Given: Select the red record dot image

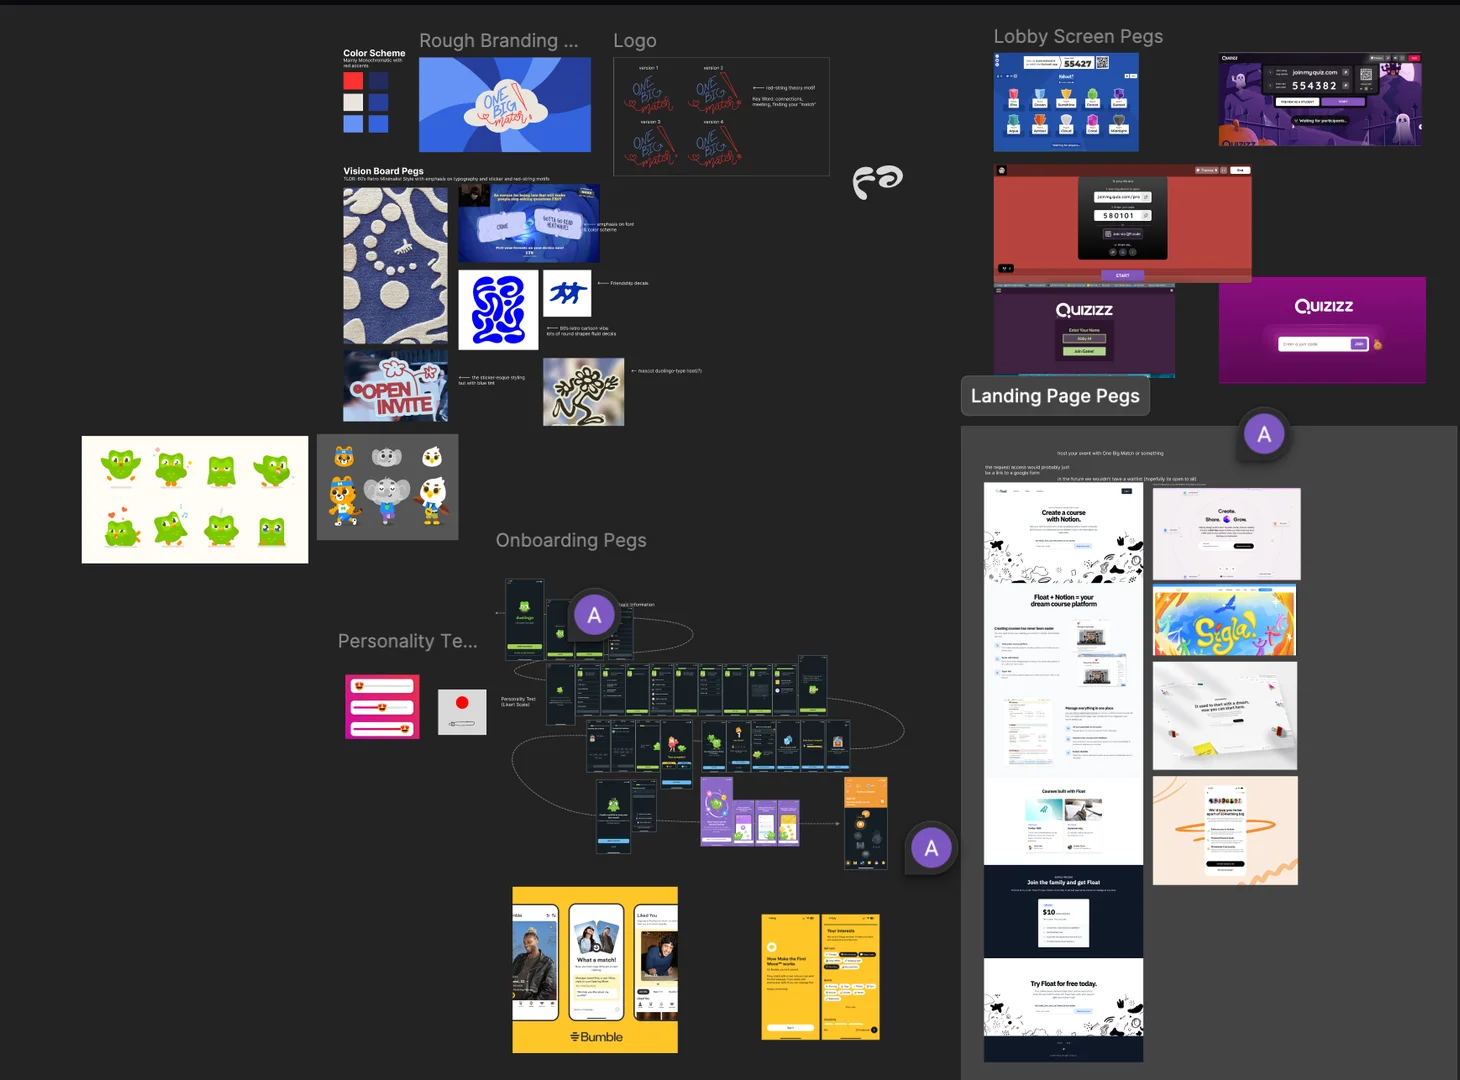Looking at the screenshot, I should 462,711.
